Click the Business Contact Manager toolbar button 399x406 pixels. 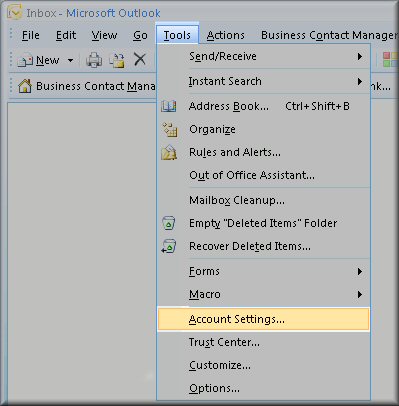(87, 86)
